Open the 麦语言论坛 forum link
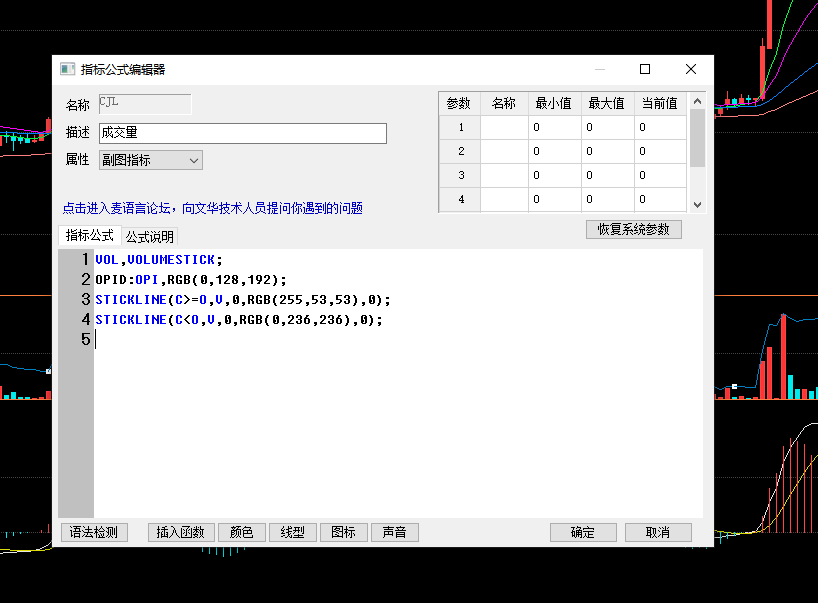This screenshot has width=818, height=603. [212, 208]
